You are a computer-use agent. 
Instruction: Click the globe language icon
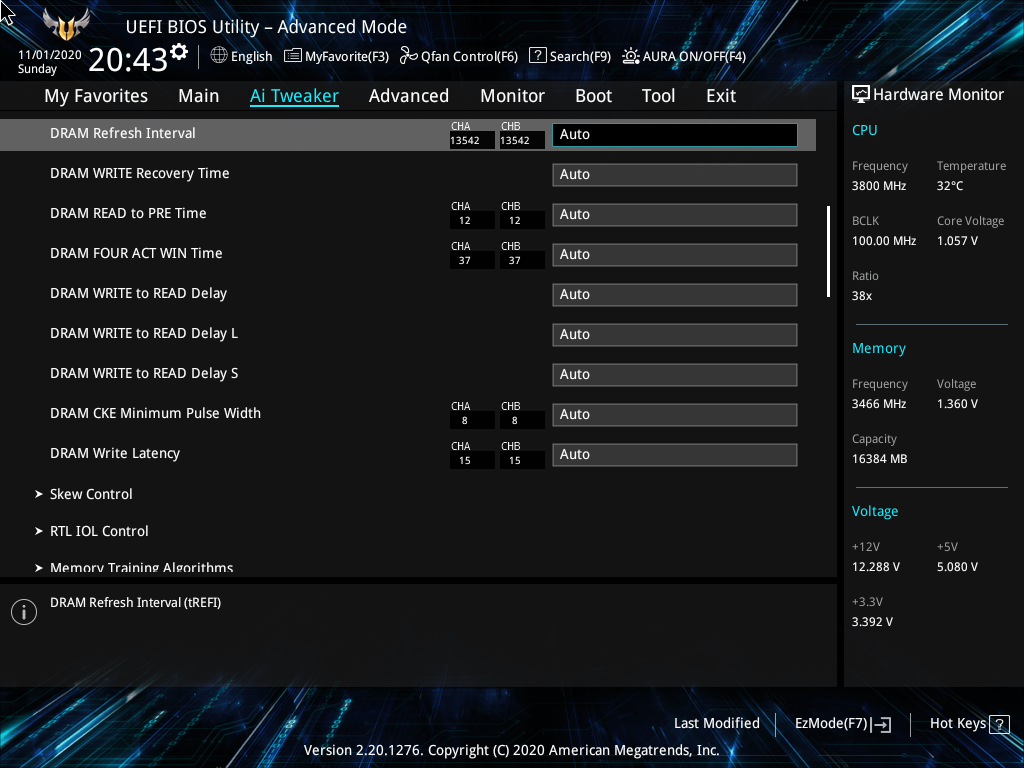219,56
